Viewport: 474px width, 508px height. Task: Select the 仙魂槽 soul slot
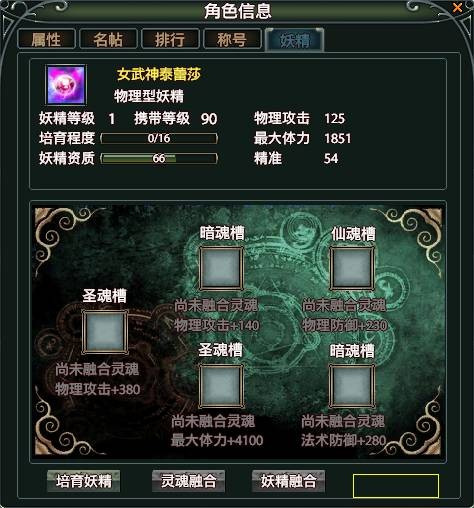(x=352, y=268)
